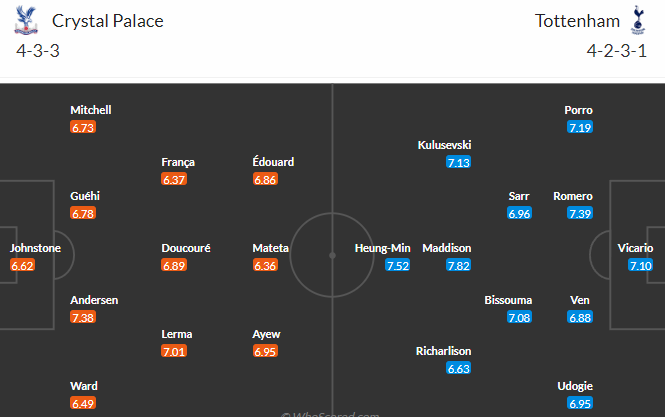
Task: Open Édouard's player name
Action: (x=273, y=162)
